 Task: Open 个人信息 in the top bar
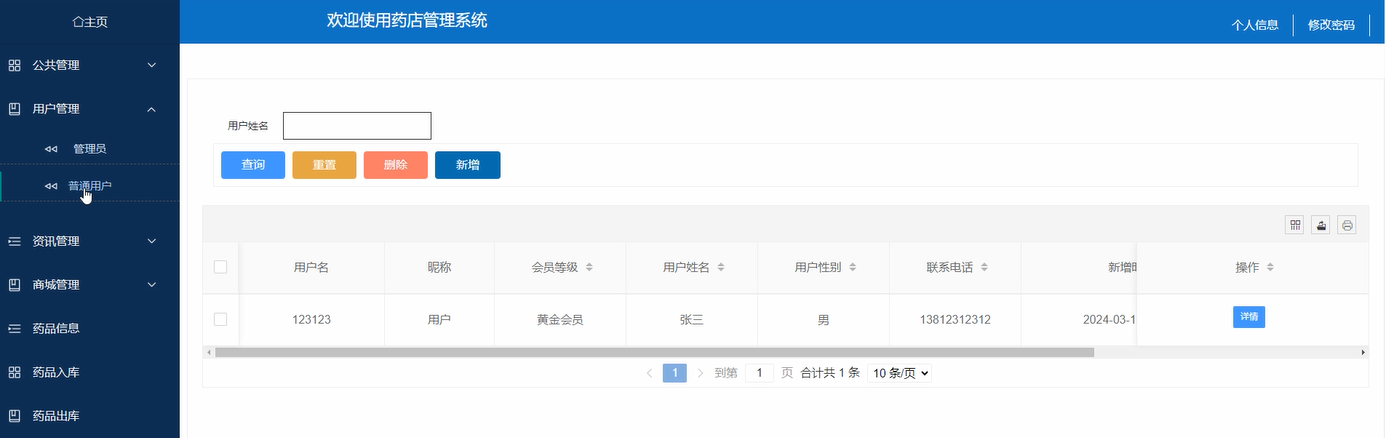tap(1255, 25)
